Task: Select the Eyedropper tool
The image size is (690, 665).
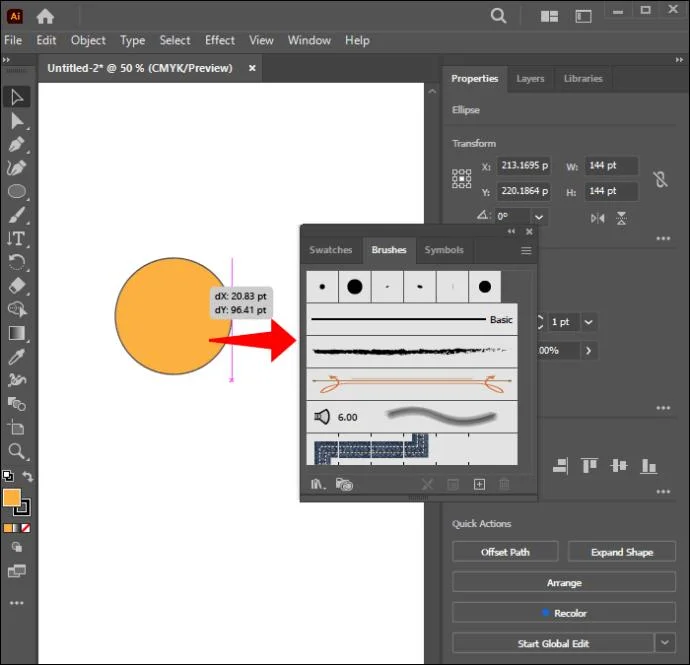Action: tap(17, 357)
